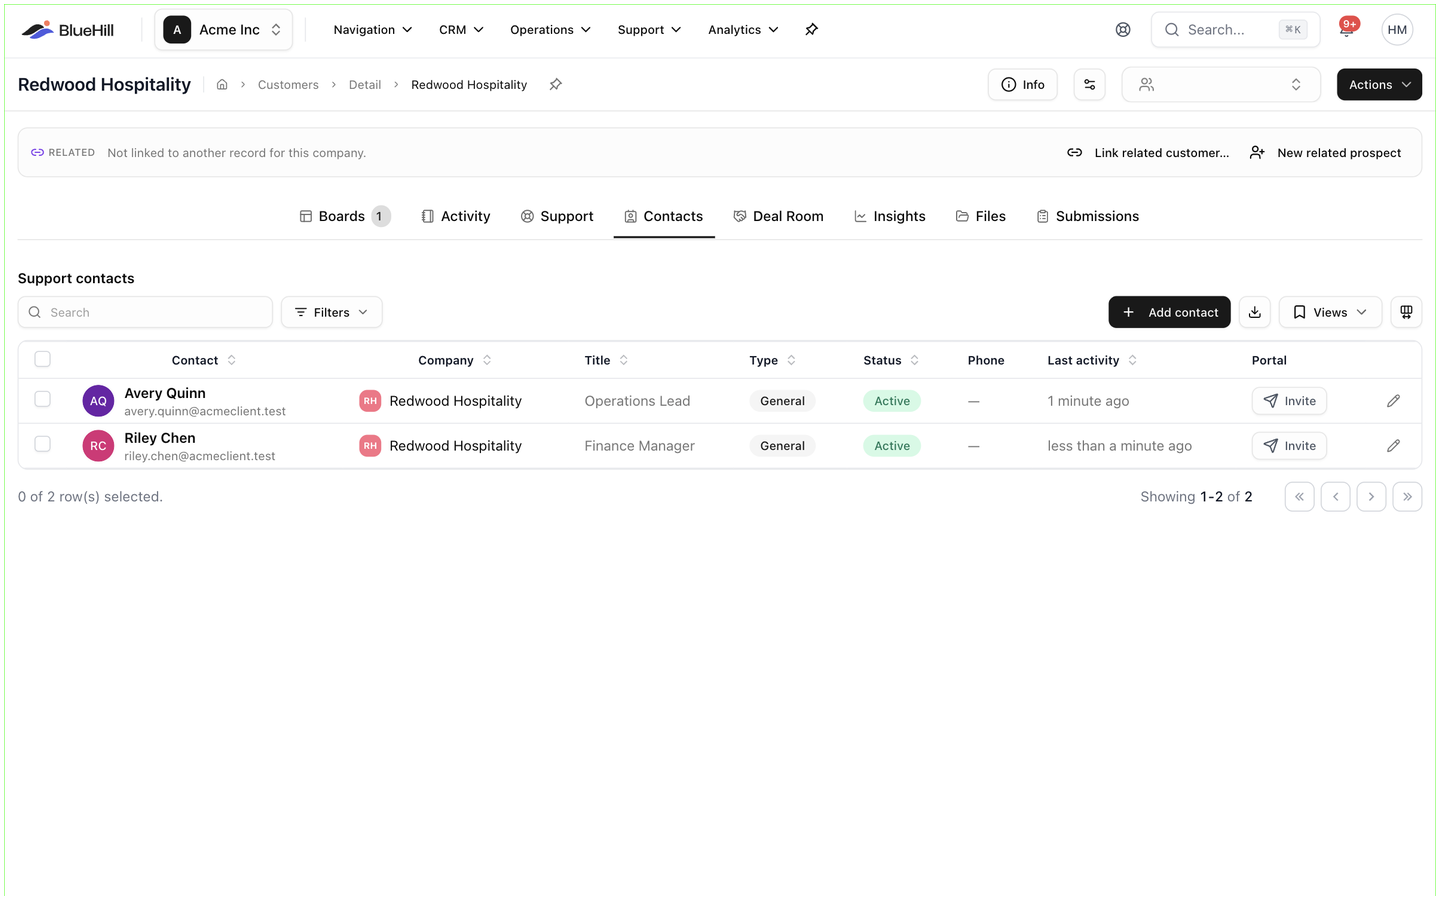
Task: Click the BlueHill logo
Action: pos(68,30)
